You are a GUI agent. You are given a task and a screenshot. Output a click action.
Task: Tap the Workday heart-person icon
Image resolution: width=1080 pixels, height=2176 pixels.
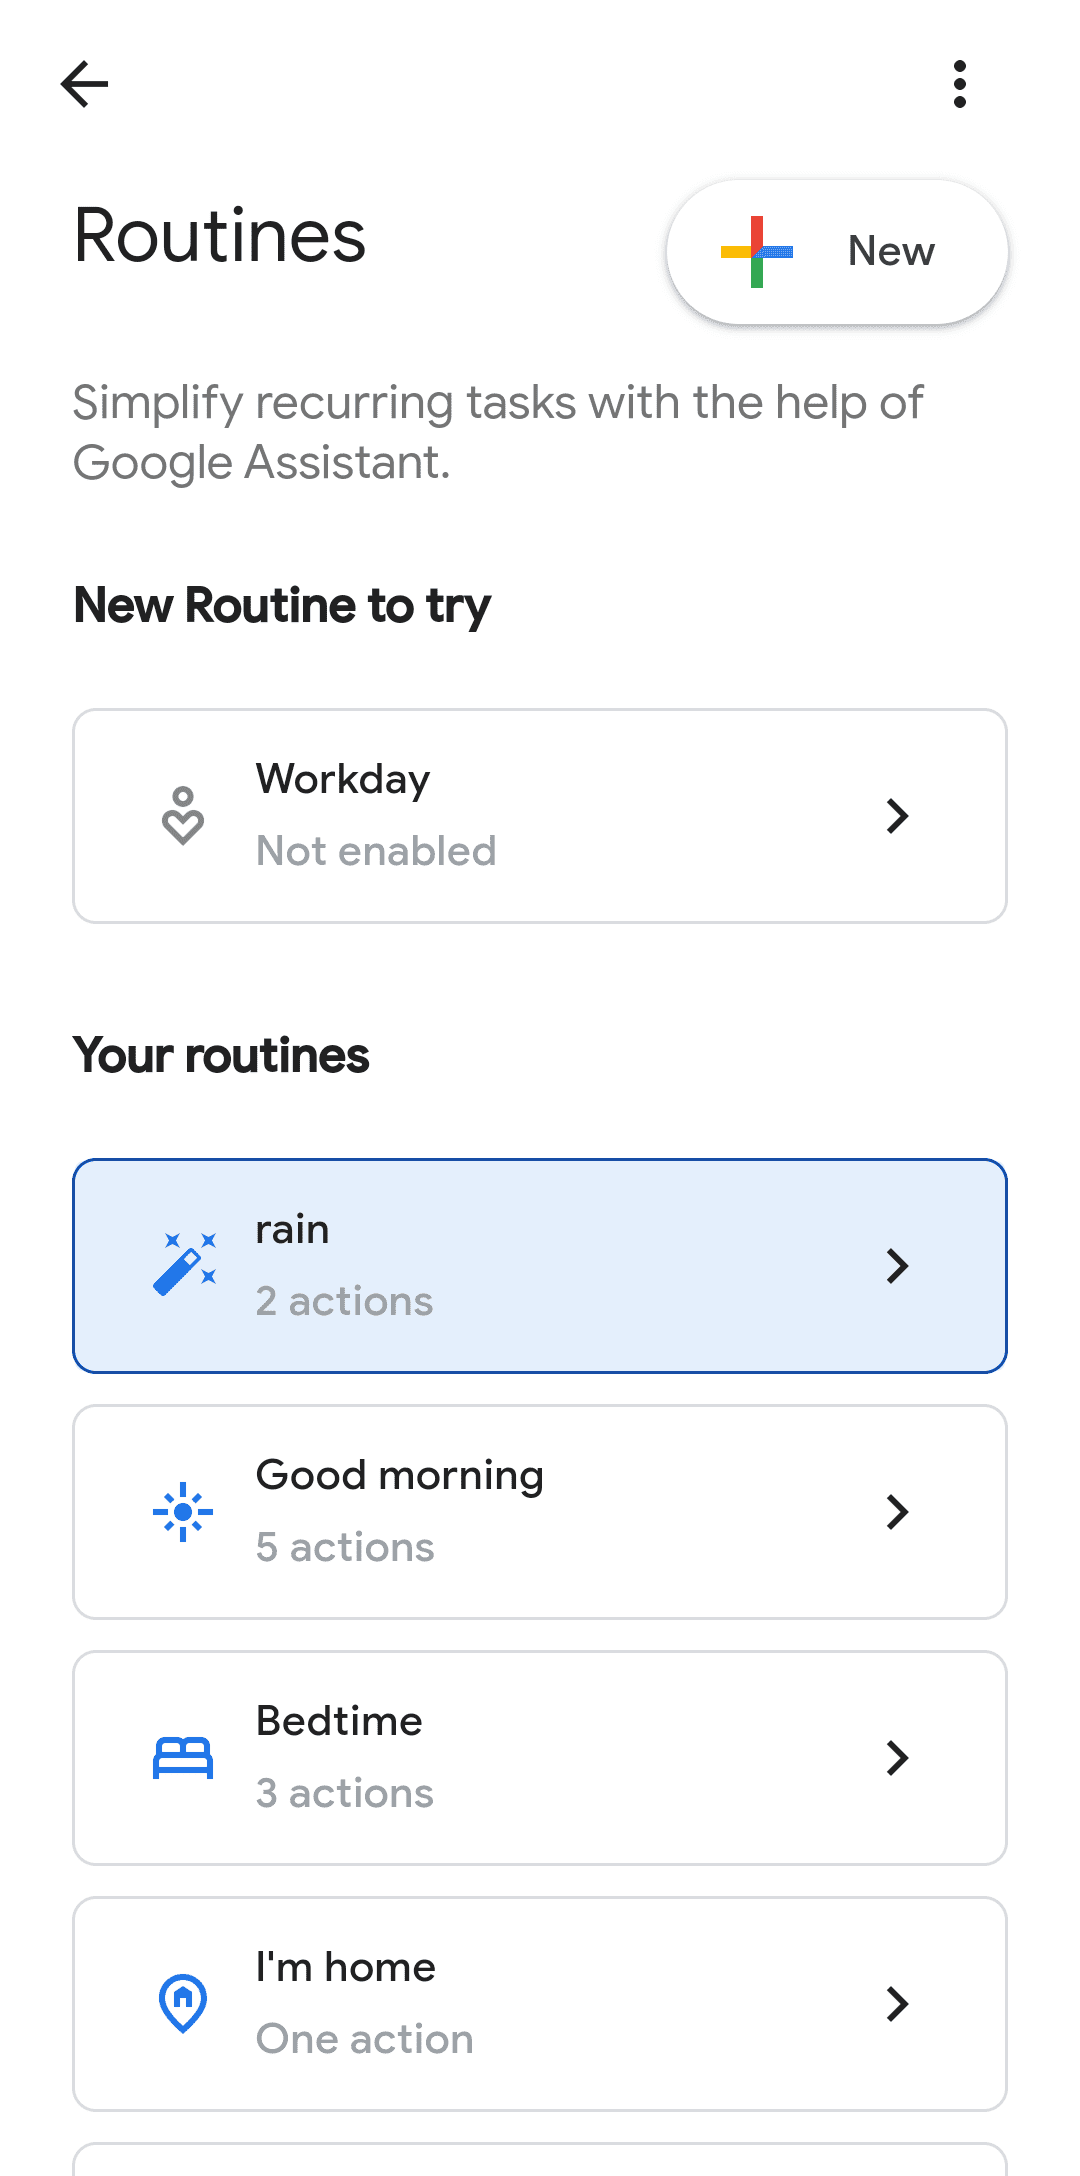pyautogui.click(x=183, y=816)
